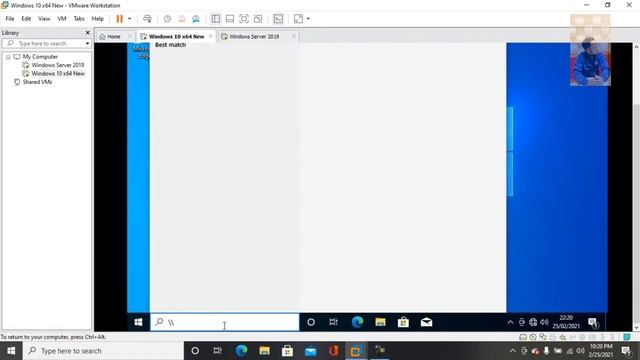The width and height of the screenshot is (640, 360).
Task: Open the Tabs menu
Action: tap(79, 19)
